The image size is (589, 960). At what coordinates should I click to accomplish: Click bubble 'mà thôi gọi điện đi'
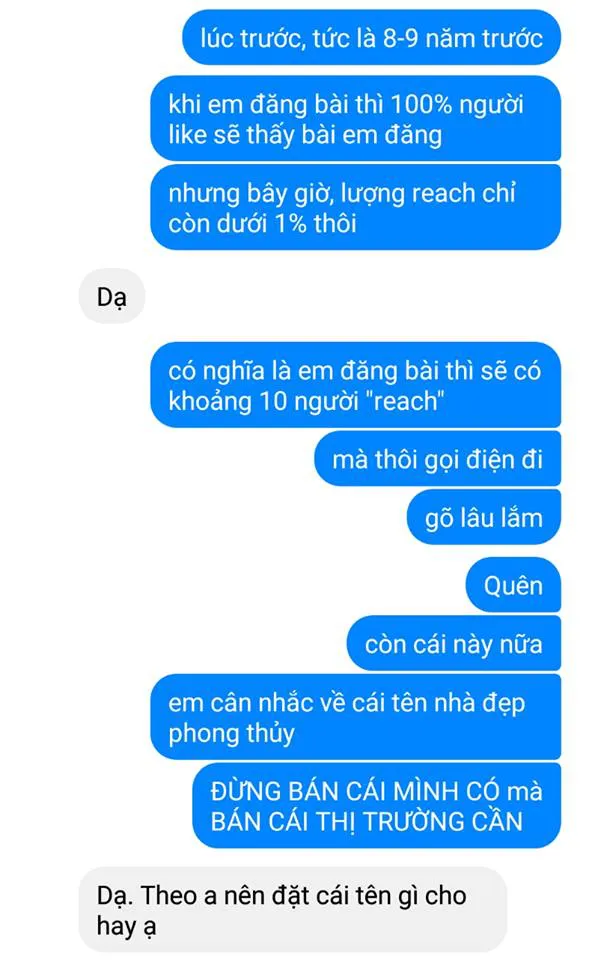tap(437, 459)
